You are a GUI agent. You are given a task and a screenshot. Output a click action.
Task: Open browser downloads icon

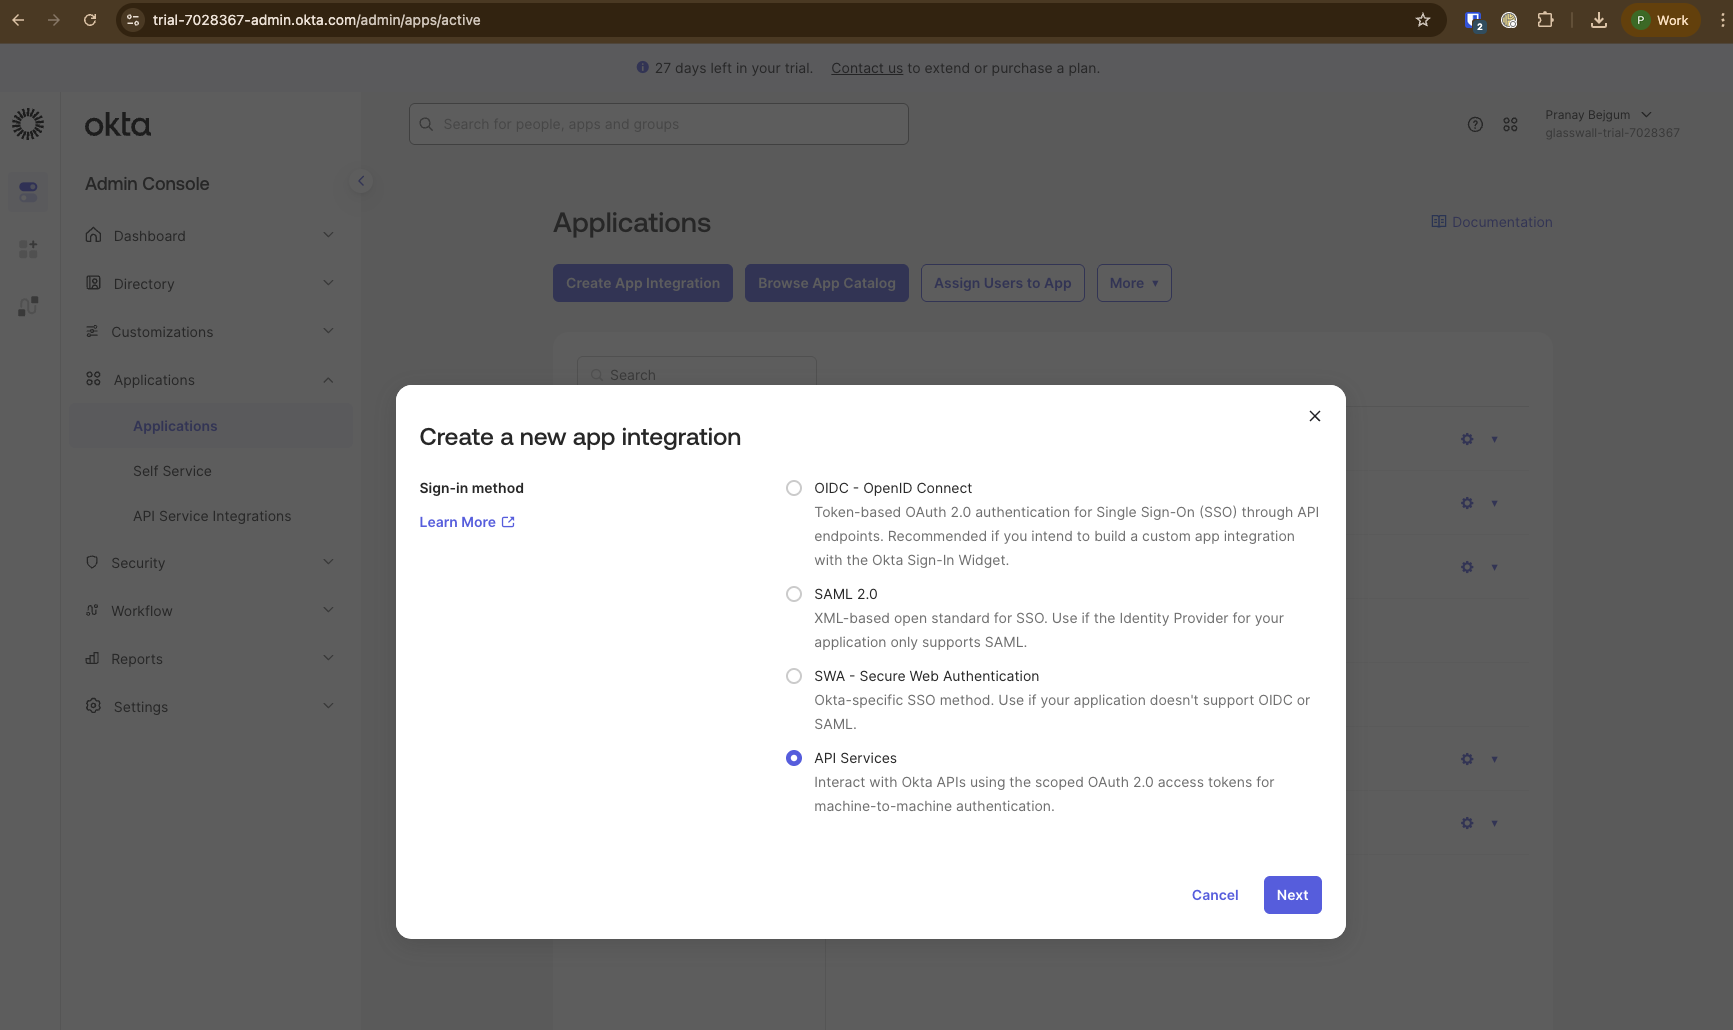click(x=1599, y=20)
